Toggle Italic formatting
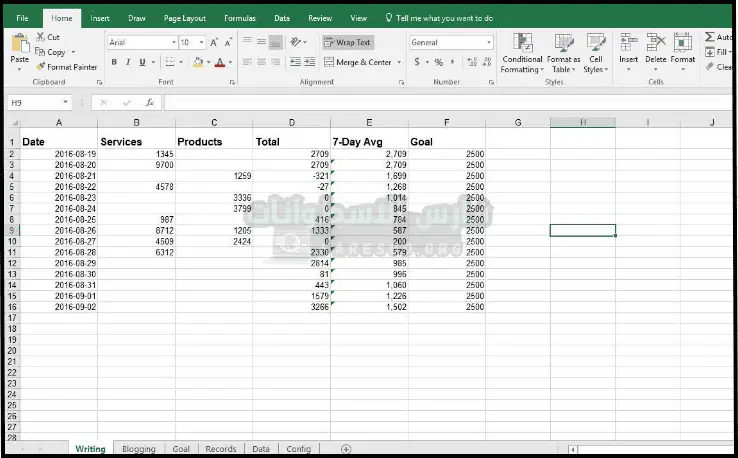 (128, 62)
